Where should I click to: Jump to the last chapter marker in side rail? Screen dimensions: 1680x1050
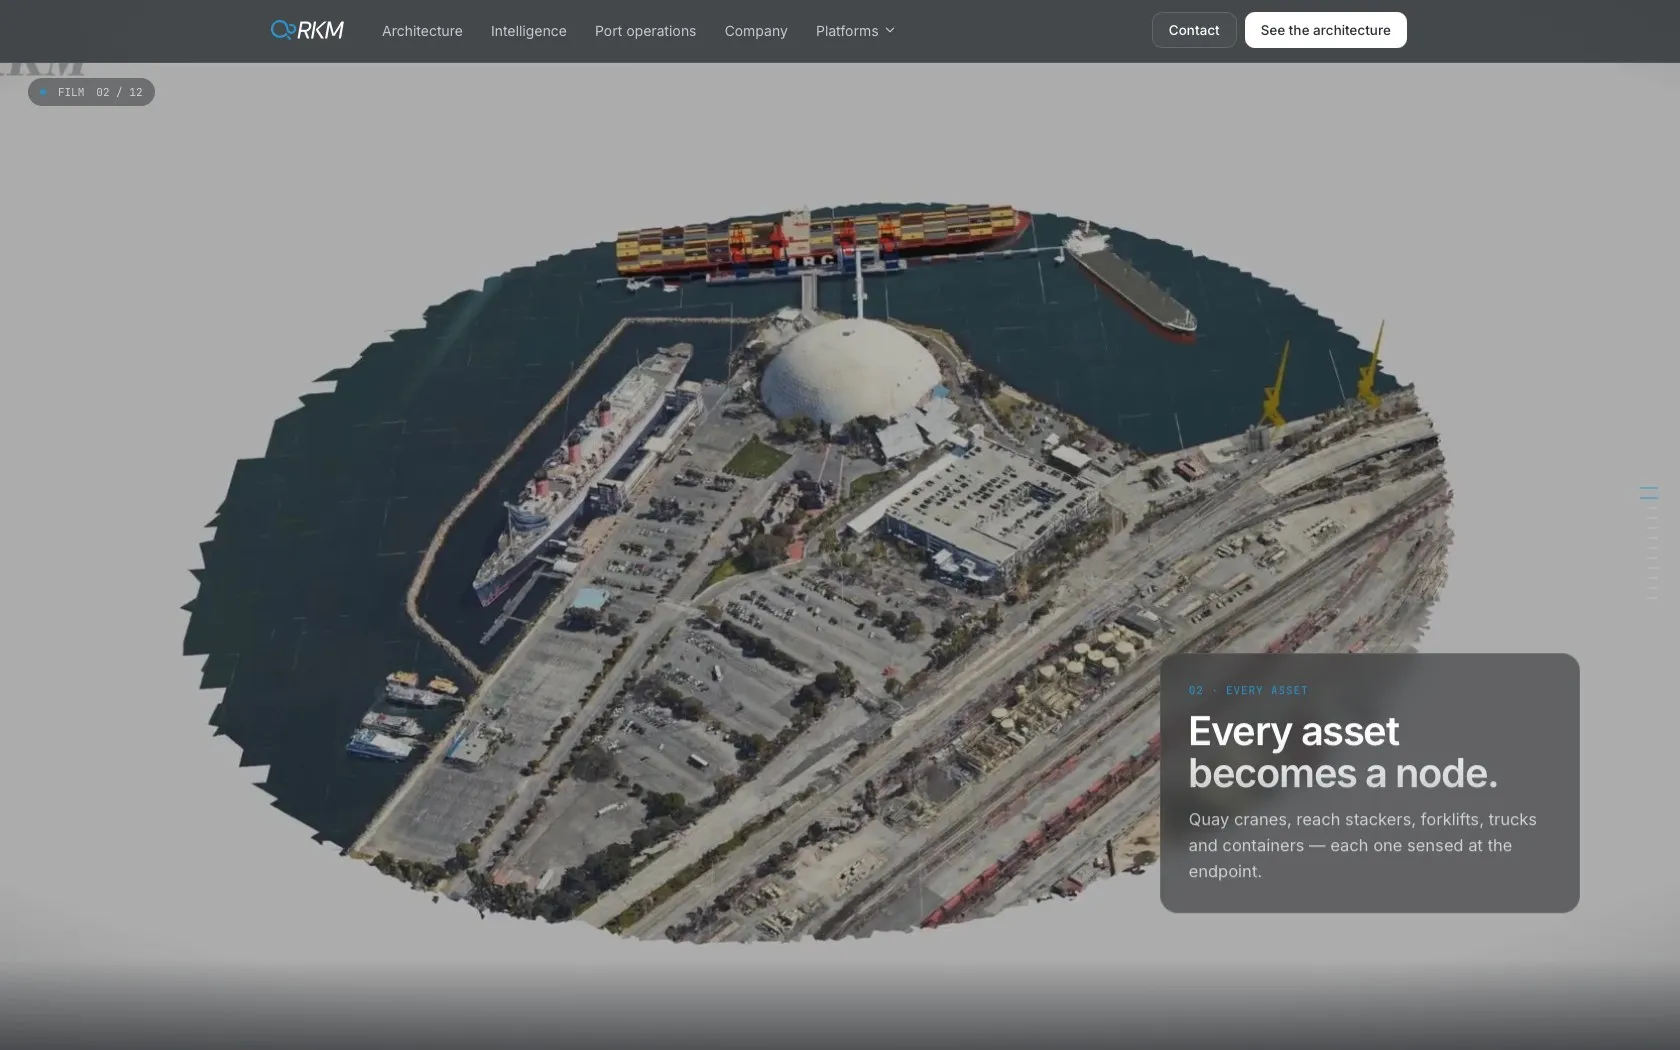click(1652, 598)
